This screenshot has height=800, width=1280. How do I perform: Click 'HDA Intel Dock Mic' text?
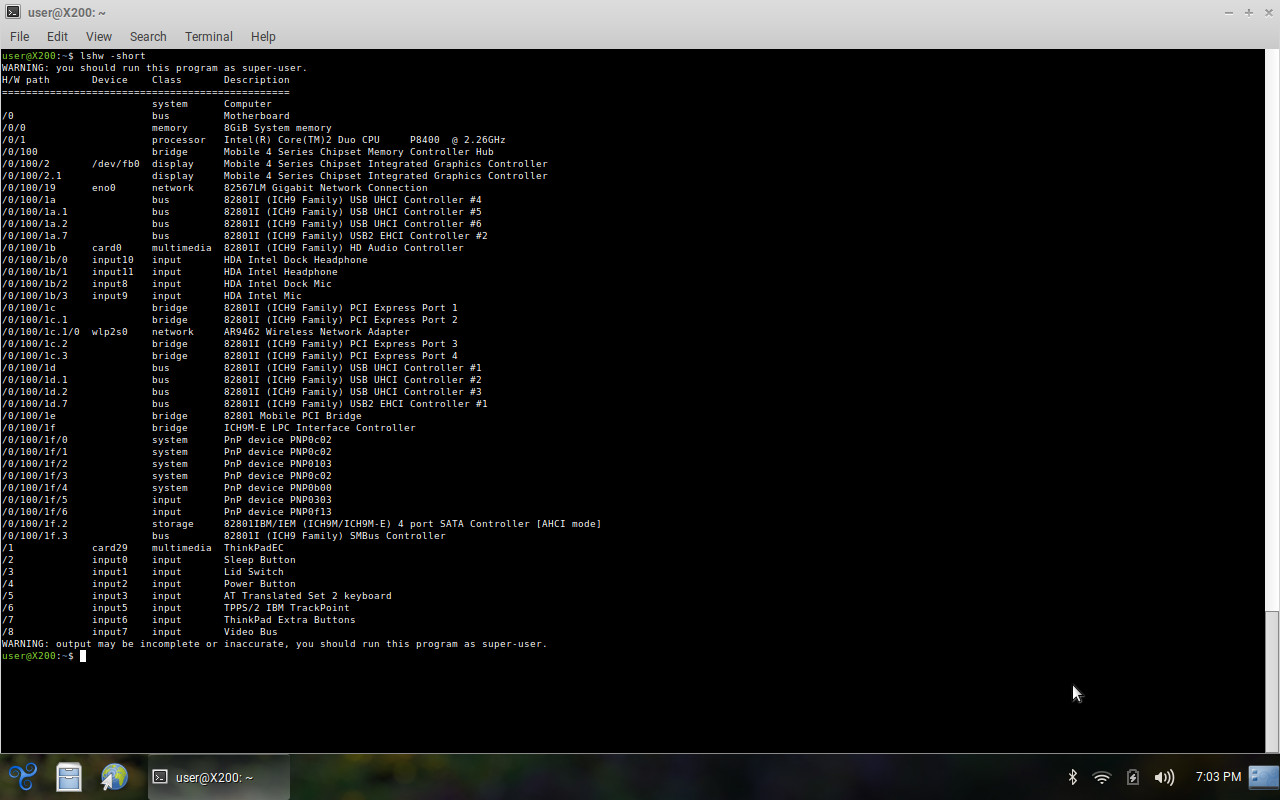pyautogui.click(x=278, y=284)
